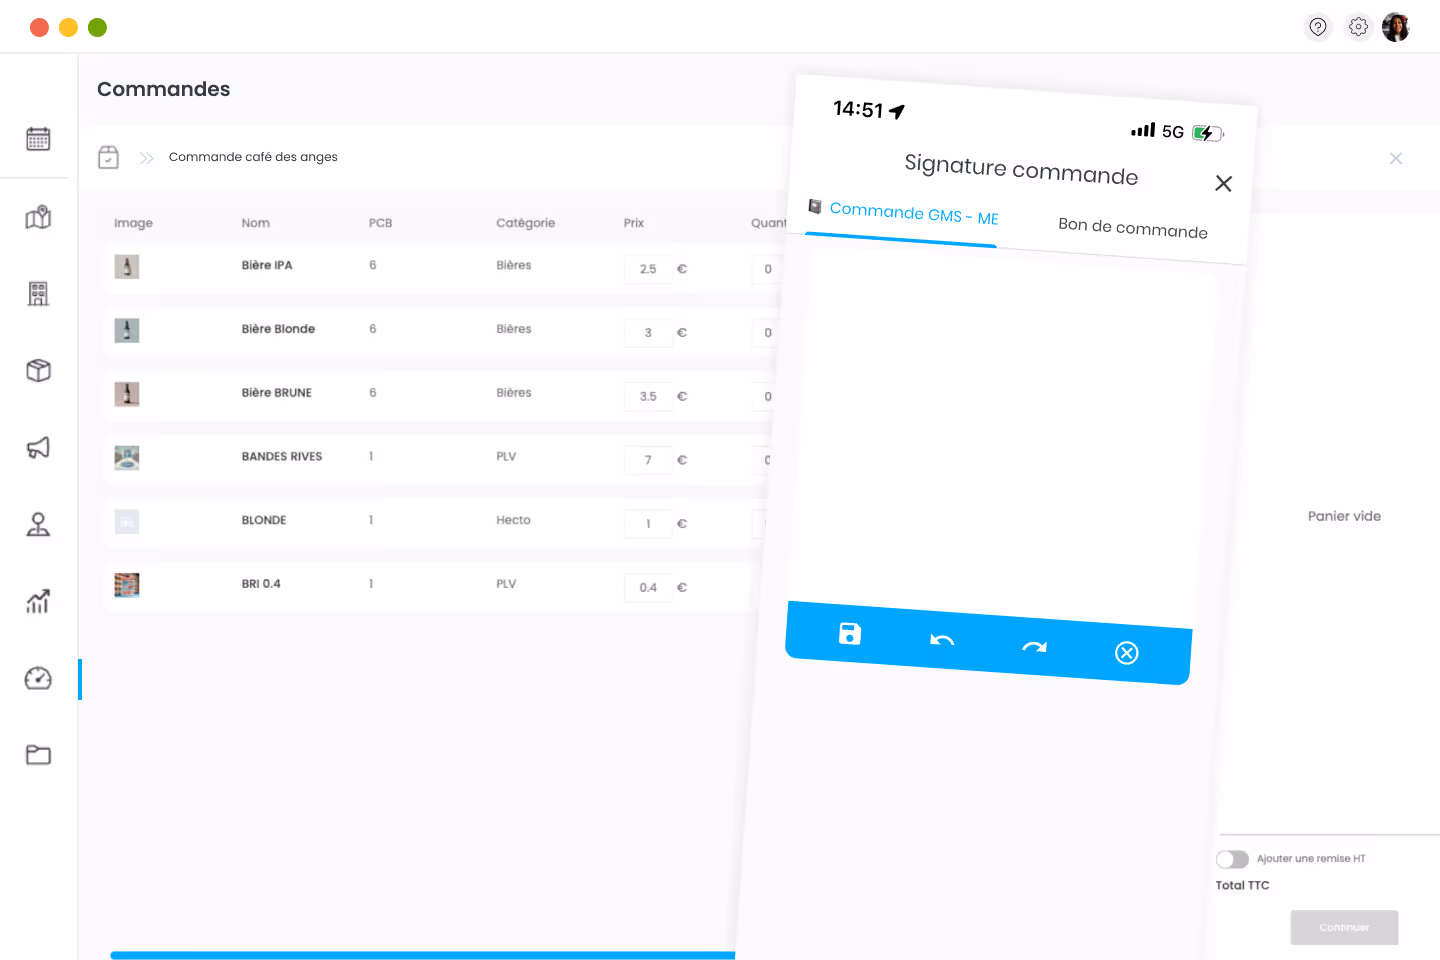Click the blue horizontal scrollbar at bottom
1440x960 pixels.
click(x=422, y=955)
